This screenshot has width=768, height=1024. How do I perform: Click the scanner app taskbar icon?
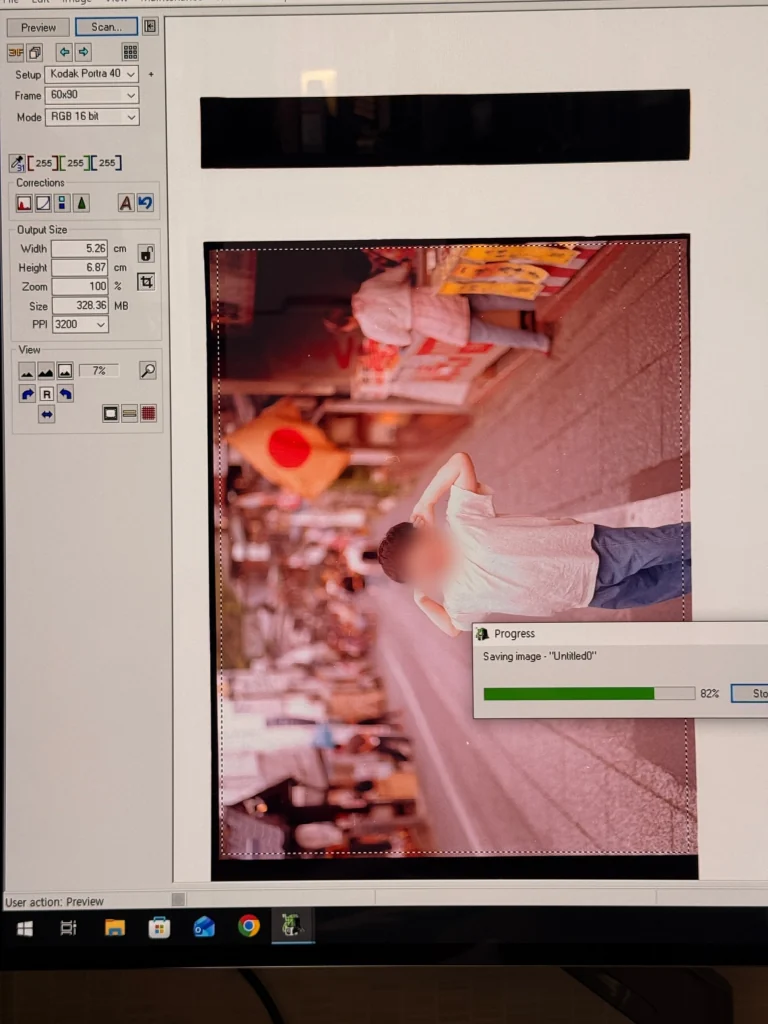[x=292, y=926]
